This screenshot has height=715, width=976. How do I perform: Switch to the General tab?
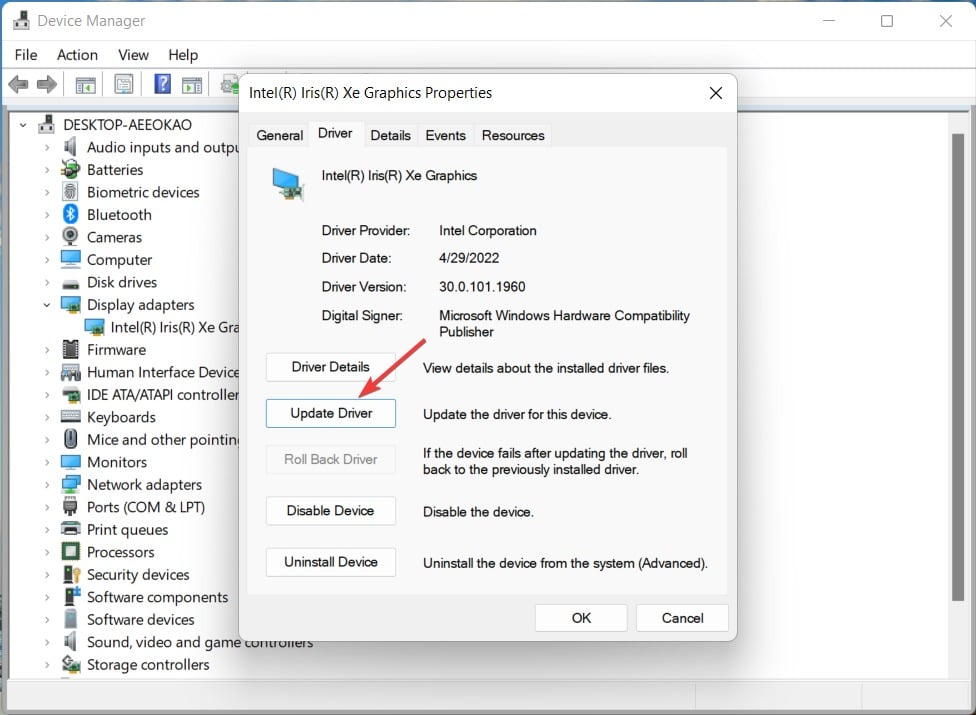click(279, 135)
